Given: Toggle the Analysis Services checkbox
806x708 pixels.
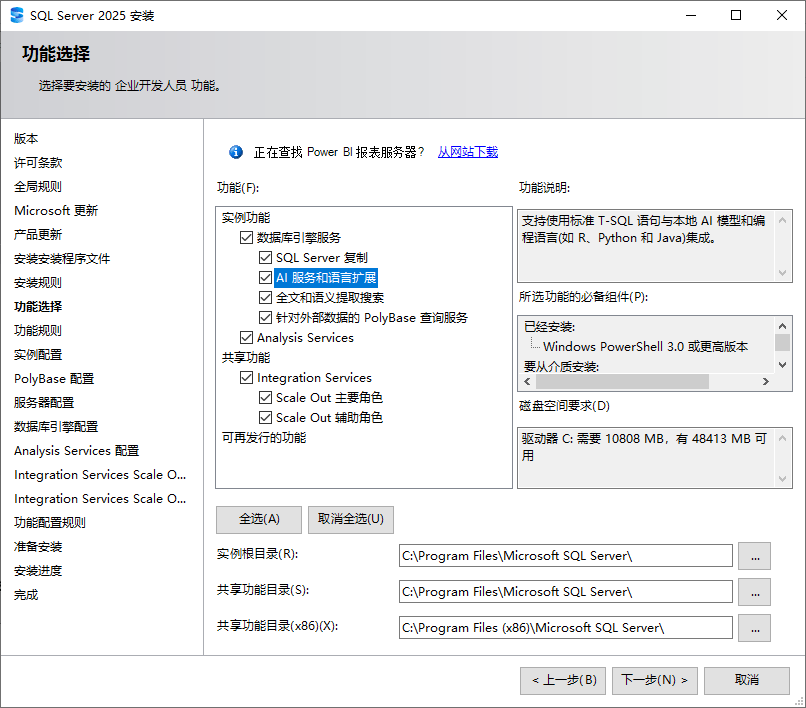Looking at the screenshot, I should [x=246, y=338].
